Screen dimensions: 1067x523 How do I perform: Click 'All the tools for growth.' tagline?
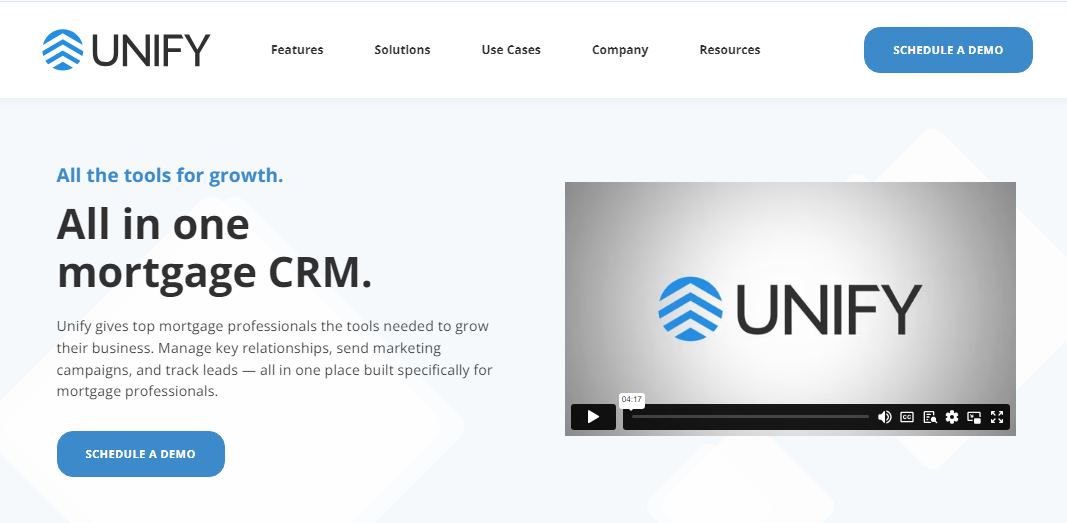pos(169,175)
